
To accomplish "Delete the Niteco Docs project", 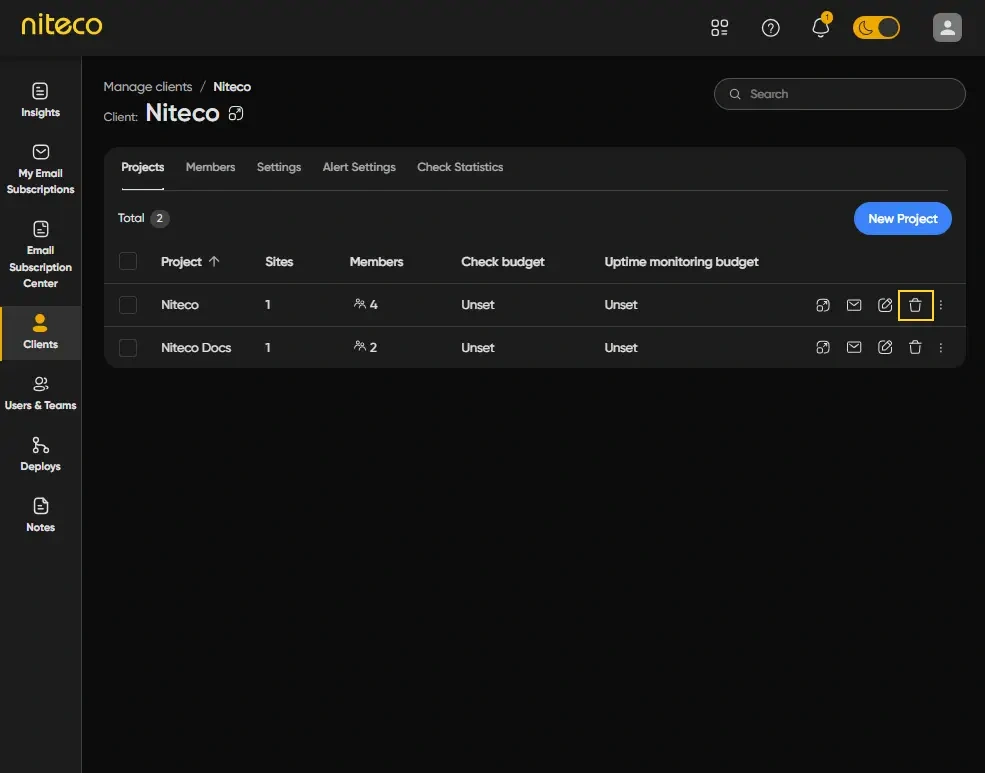I will (x=915, y=347).
